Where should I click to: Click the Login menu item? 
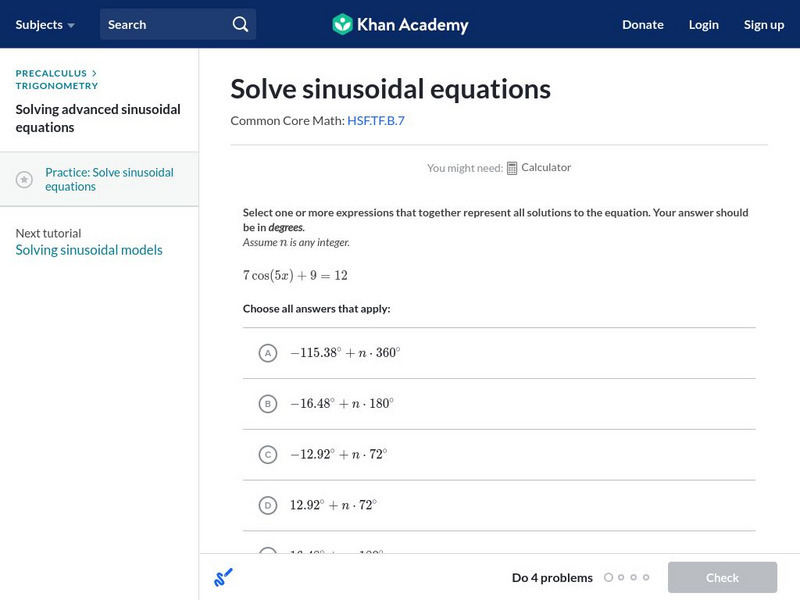[x=703, y=24]
